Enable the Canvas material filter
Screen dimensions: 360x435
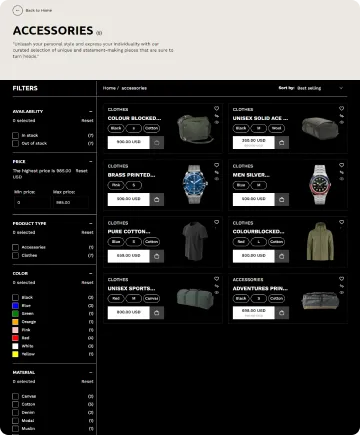[15, 396]
